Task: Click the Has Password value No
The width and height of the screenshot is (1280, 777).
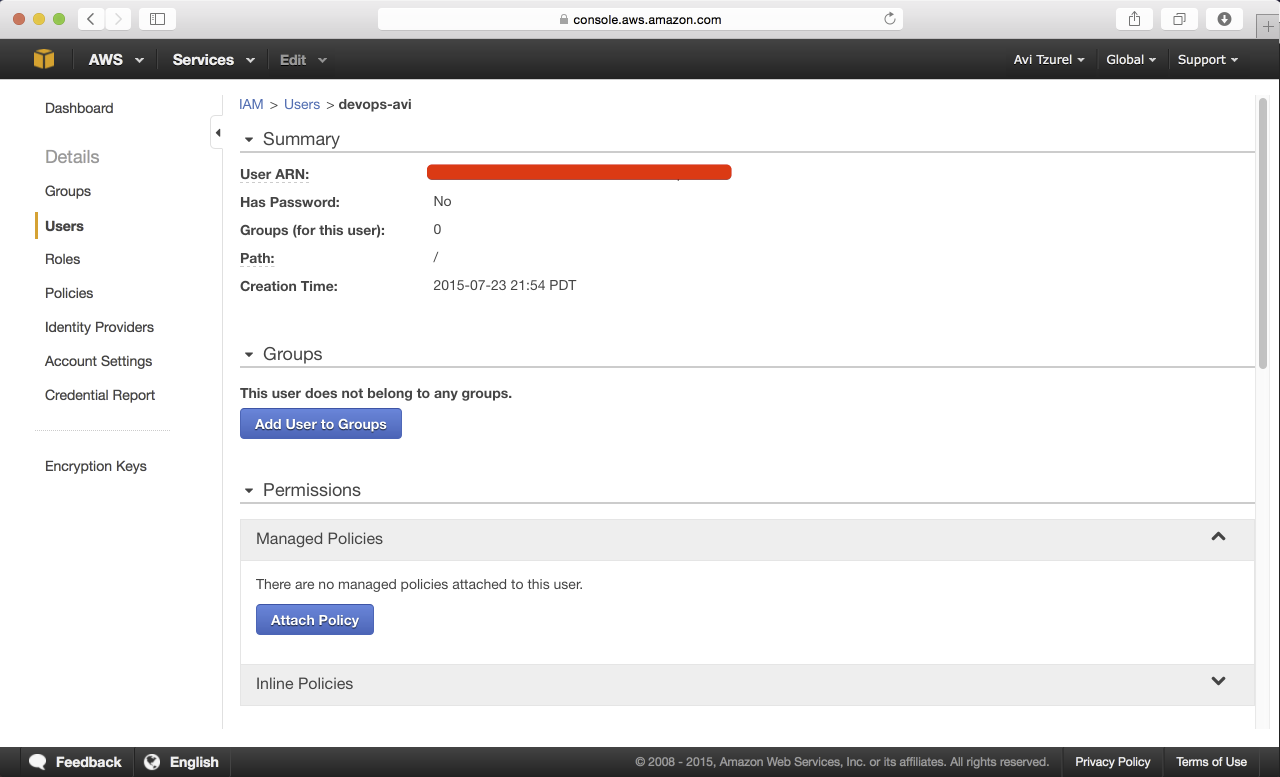Action: 442,201
